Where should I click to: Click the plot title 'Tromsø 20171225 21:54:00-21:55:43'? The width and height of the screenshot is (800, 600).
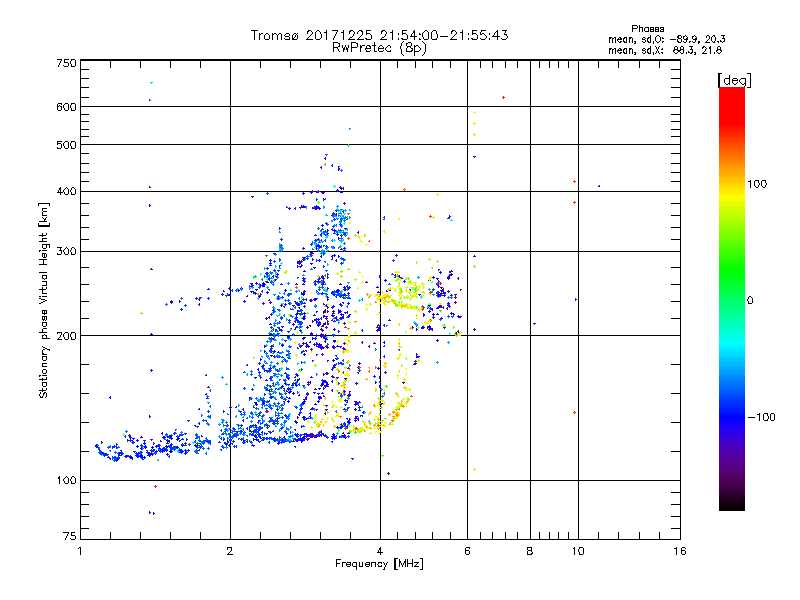(379, 35)
